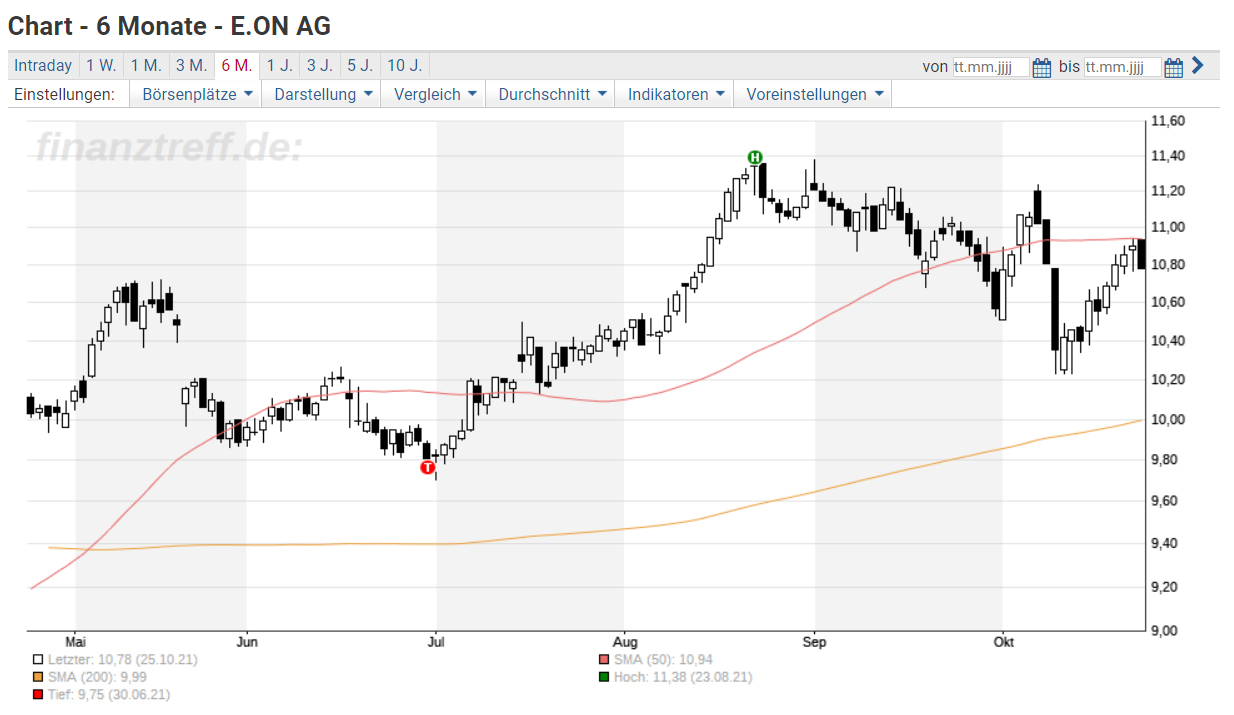The width and height of the screenshot is (1234, 715).
Task: Select the 1 J. time range tab
Action: pos(280,66)
